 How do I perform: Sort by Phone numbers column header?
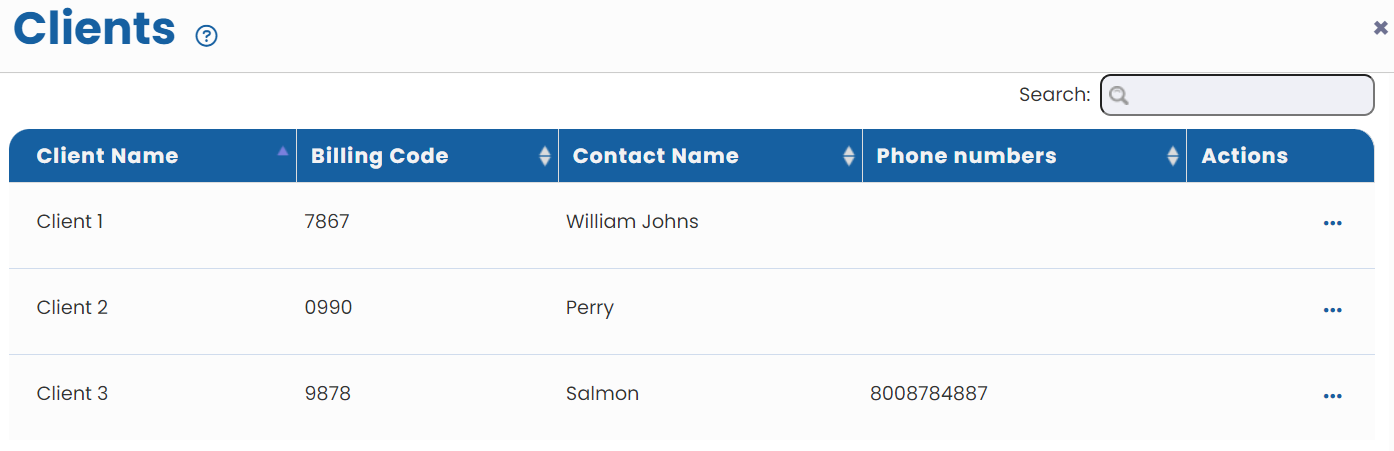point(966,156)
